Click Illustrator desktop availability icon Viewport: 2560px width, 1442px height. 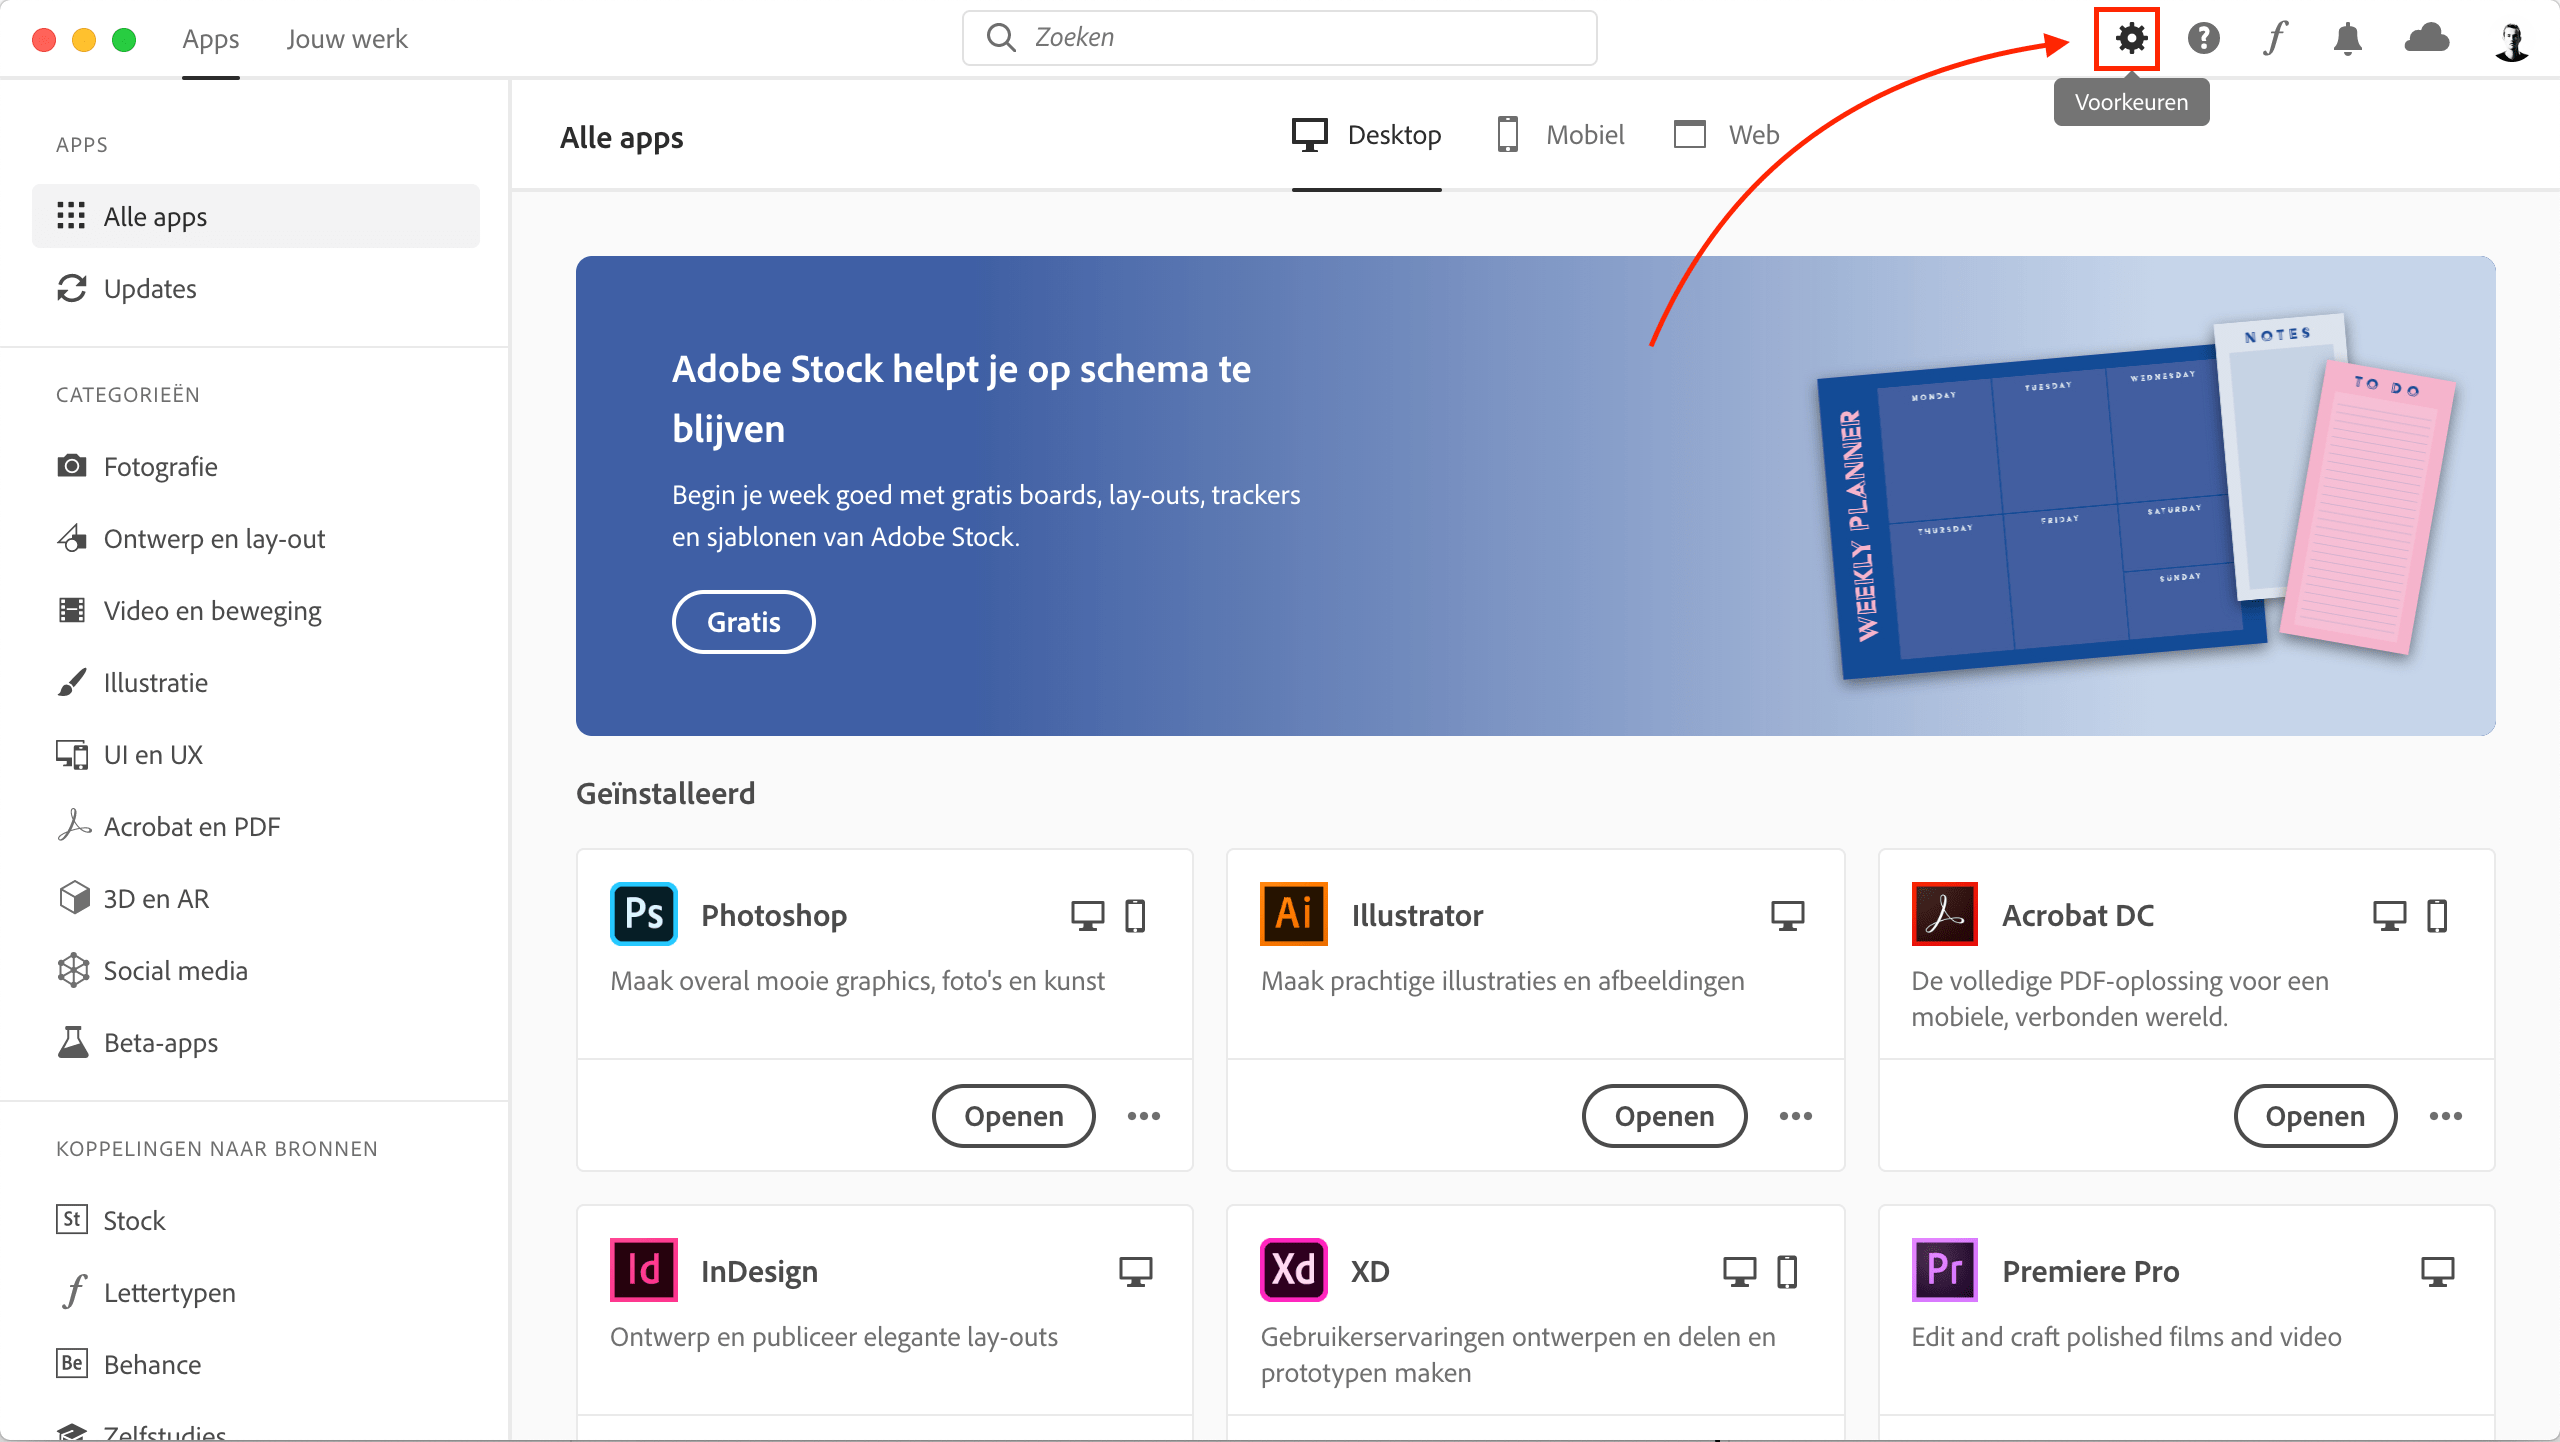(1788, 916)
